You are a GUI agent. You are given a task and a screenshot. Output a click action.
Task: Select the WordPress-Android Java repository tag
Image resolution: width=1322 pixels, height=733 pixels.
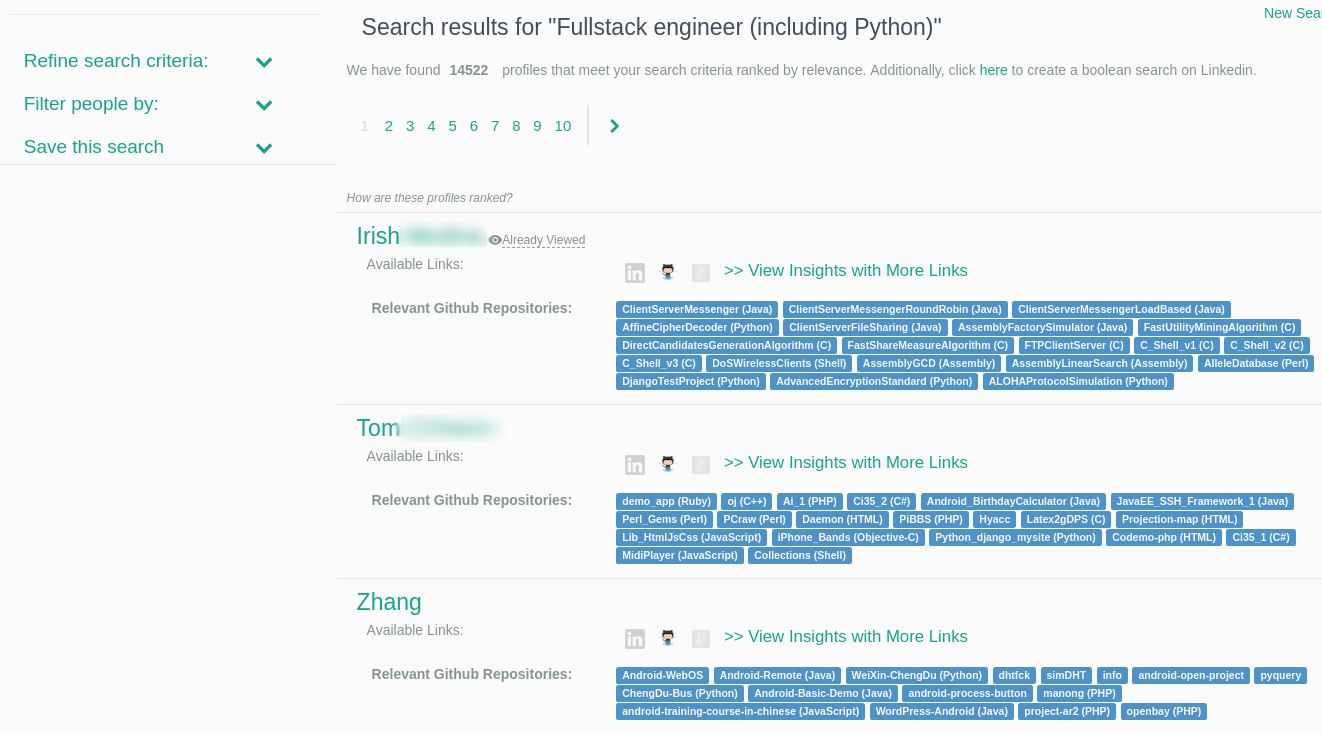tap(941, 711)
